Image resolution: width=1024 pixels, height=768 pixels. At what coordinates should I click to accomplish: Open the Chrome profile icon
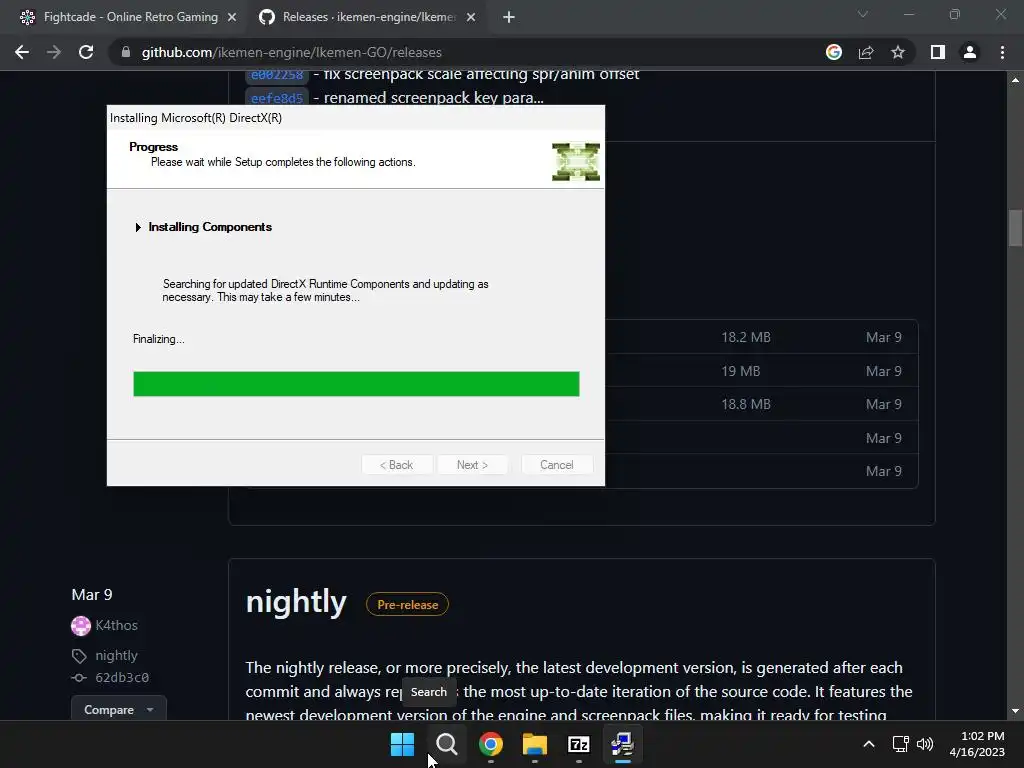(970, 52)
